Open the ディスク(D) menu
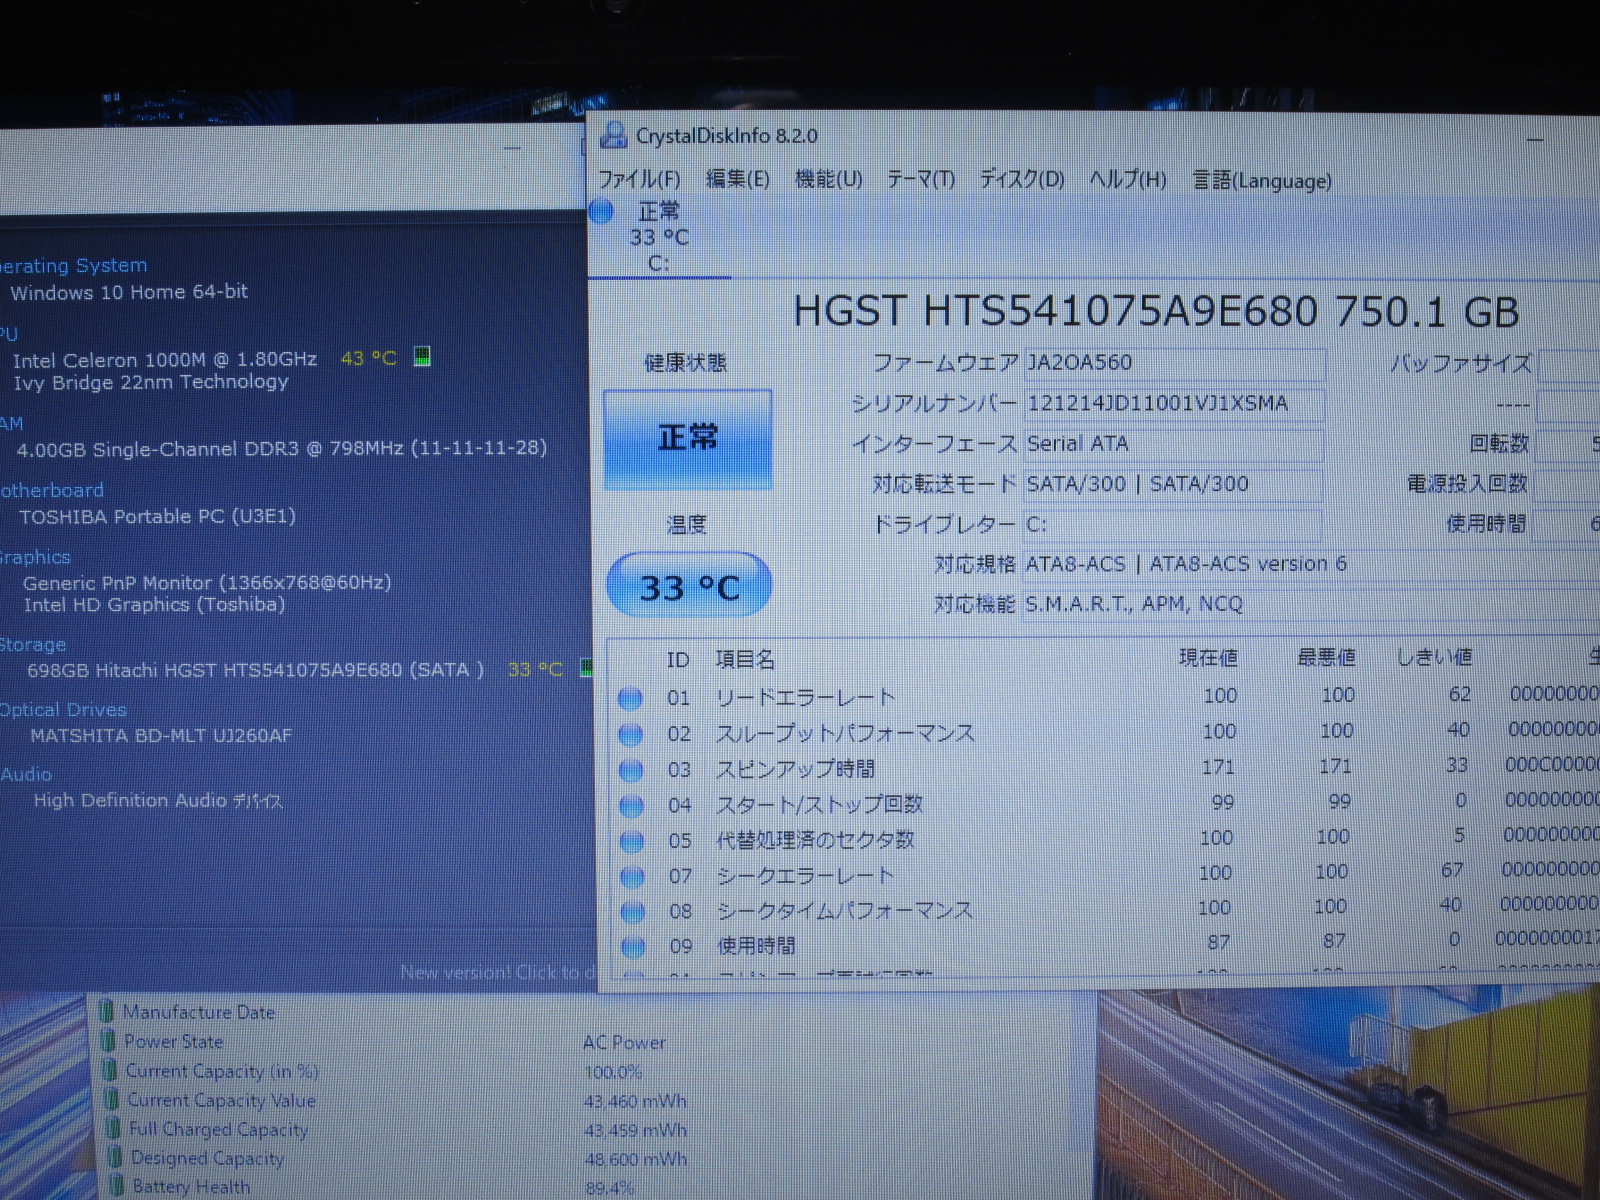Viewport: 1600px width, 1200px height. tap(1021, 179)
